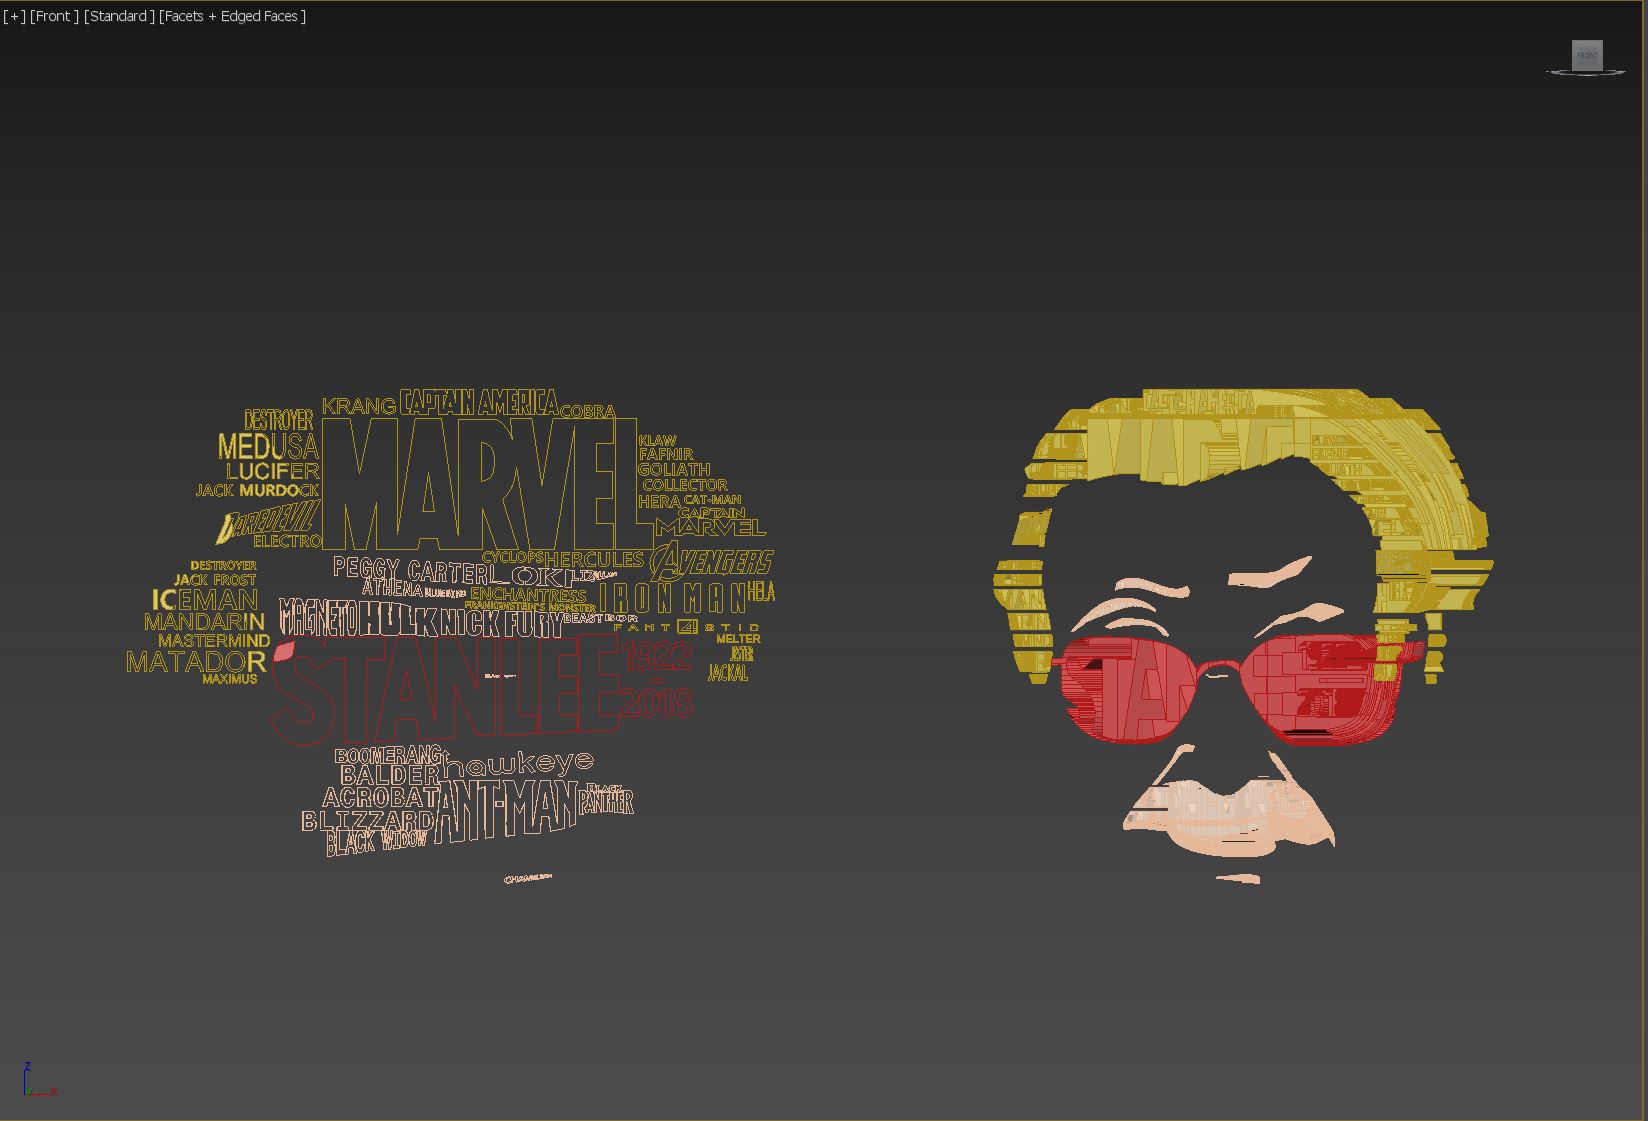Select the hawkeye text spline

[518, 764]
